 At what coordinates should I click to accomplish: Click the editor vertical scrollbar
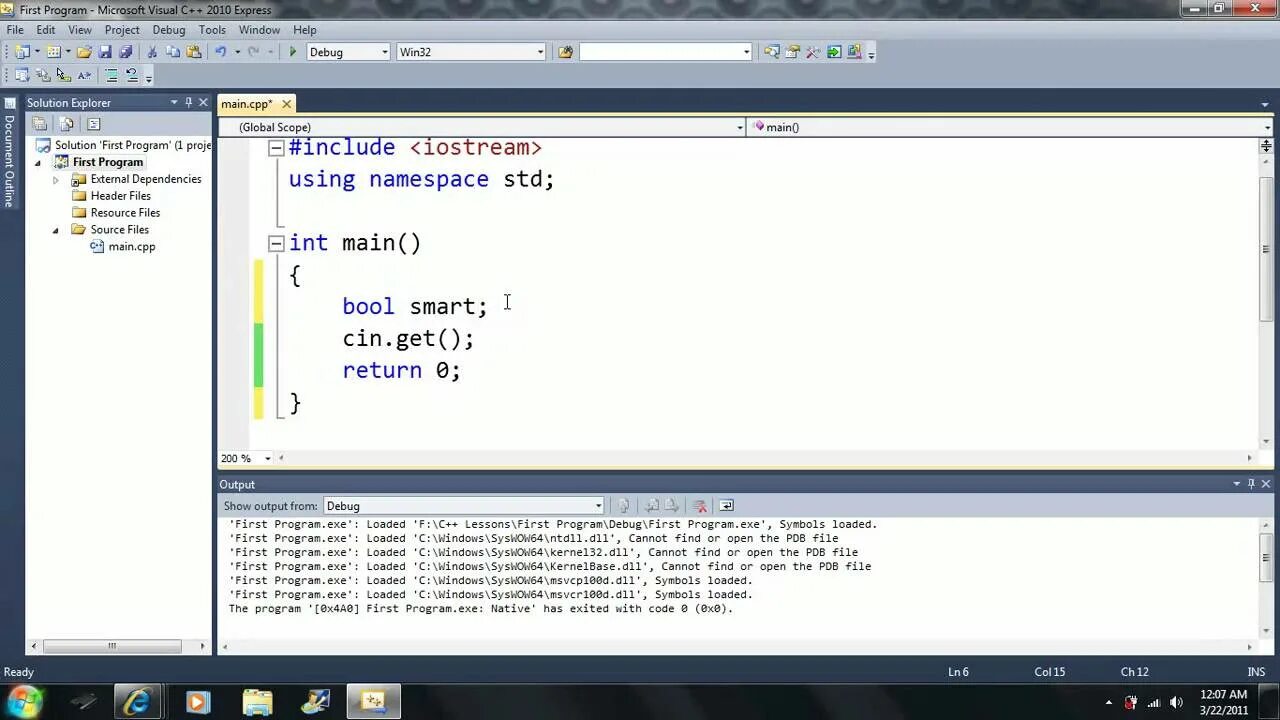coord(1266,250)
